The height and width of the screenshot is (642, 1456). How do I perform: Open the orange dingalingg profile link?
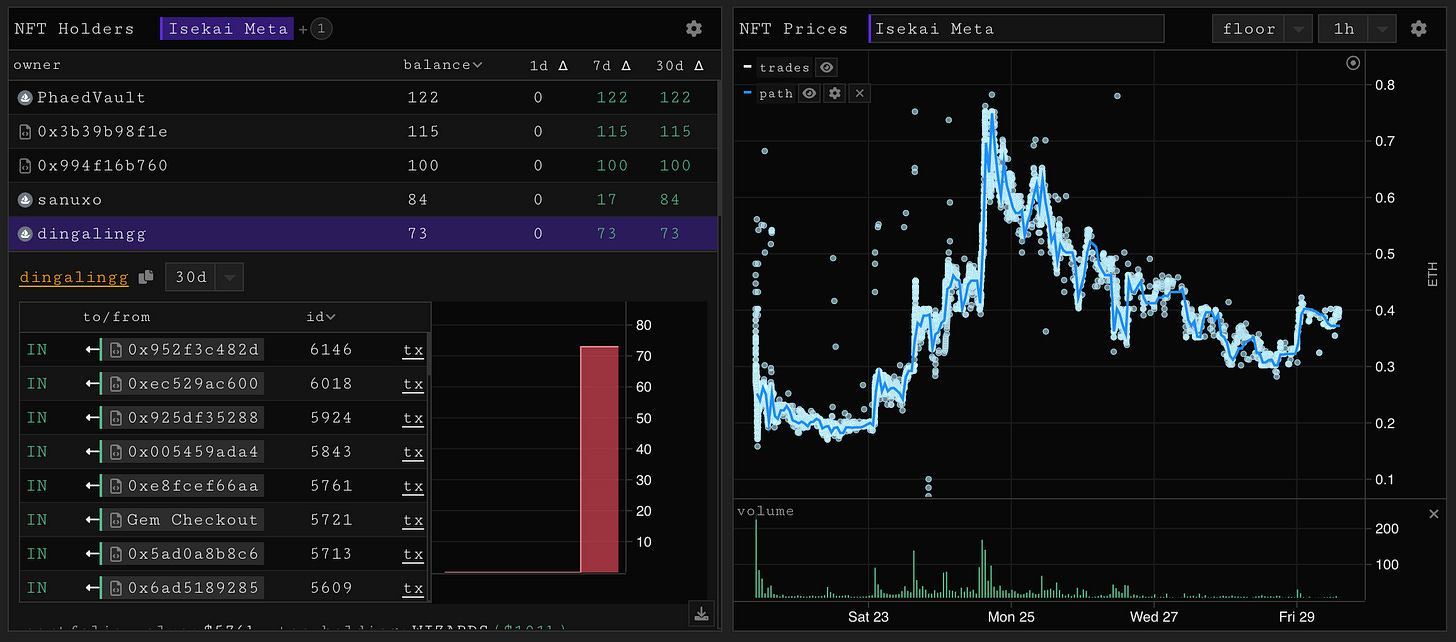[x=75, y=277]
